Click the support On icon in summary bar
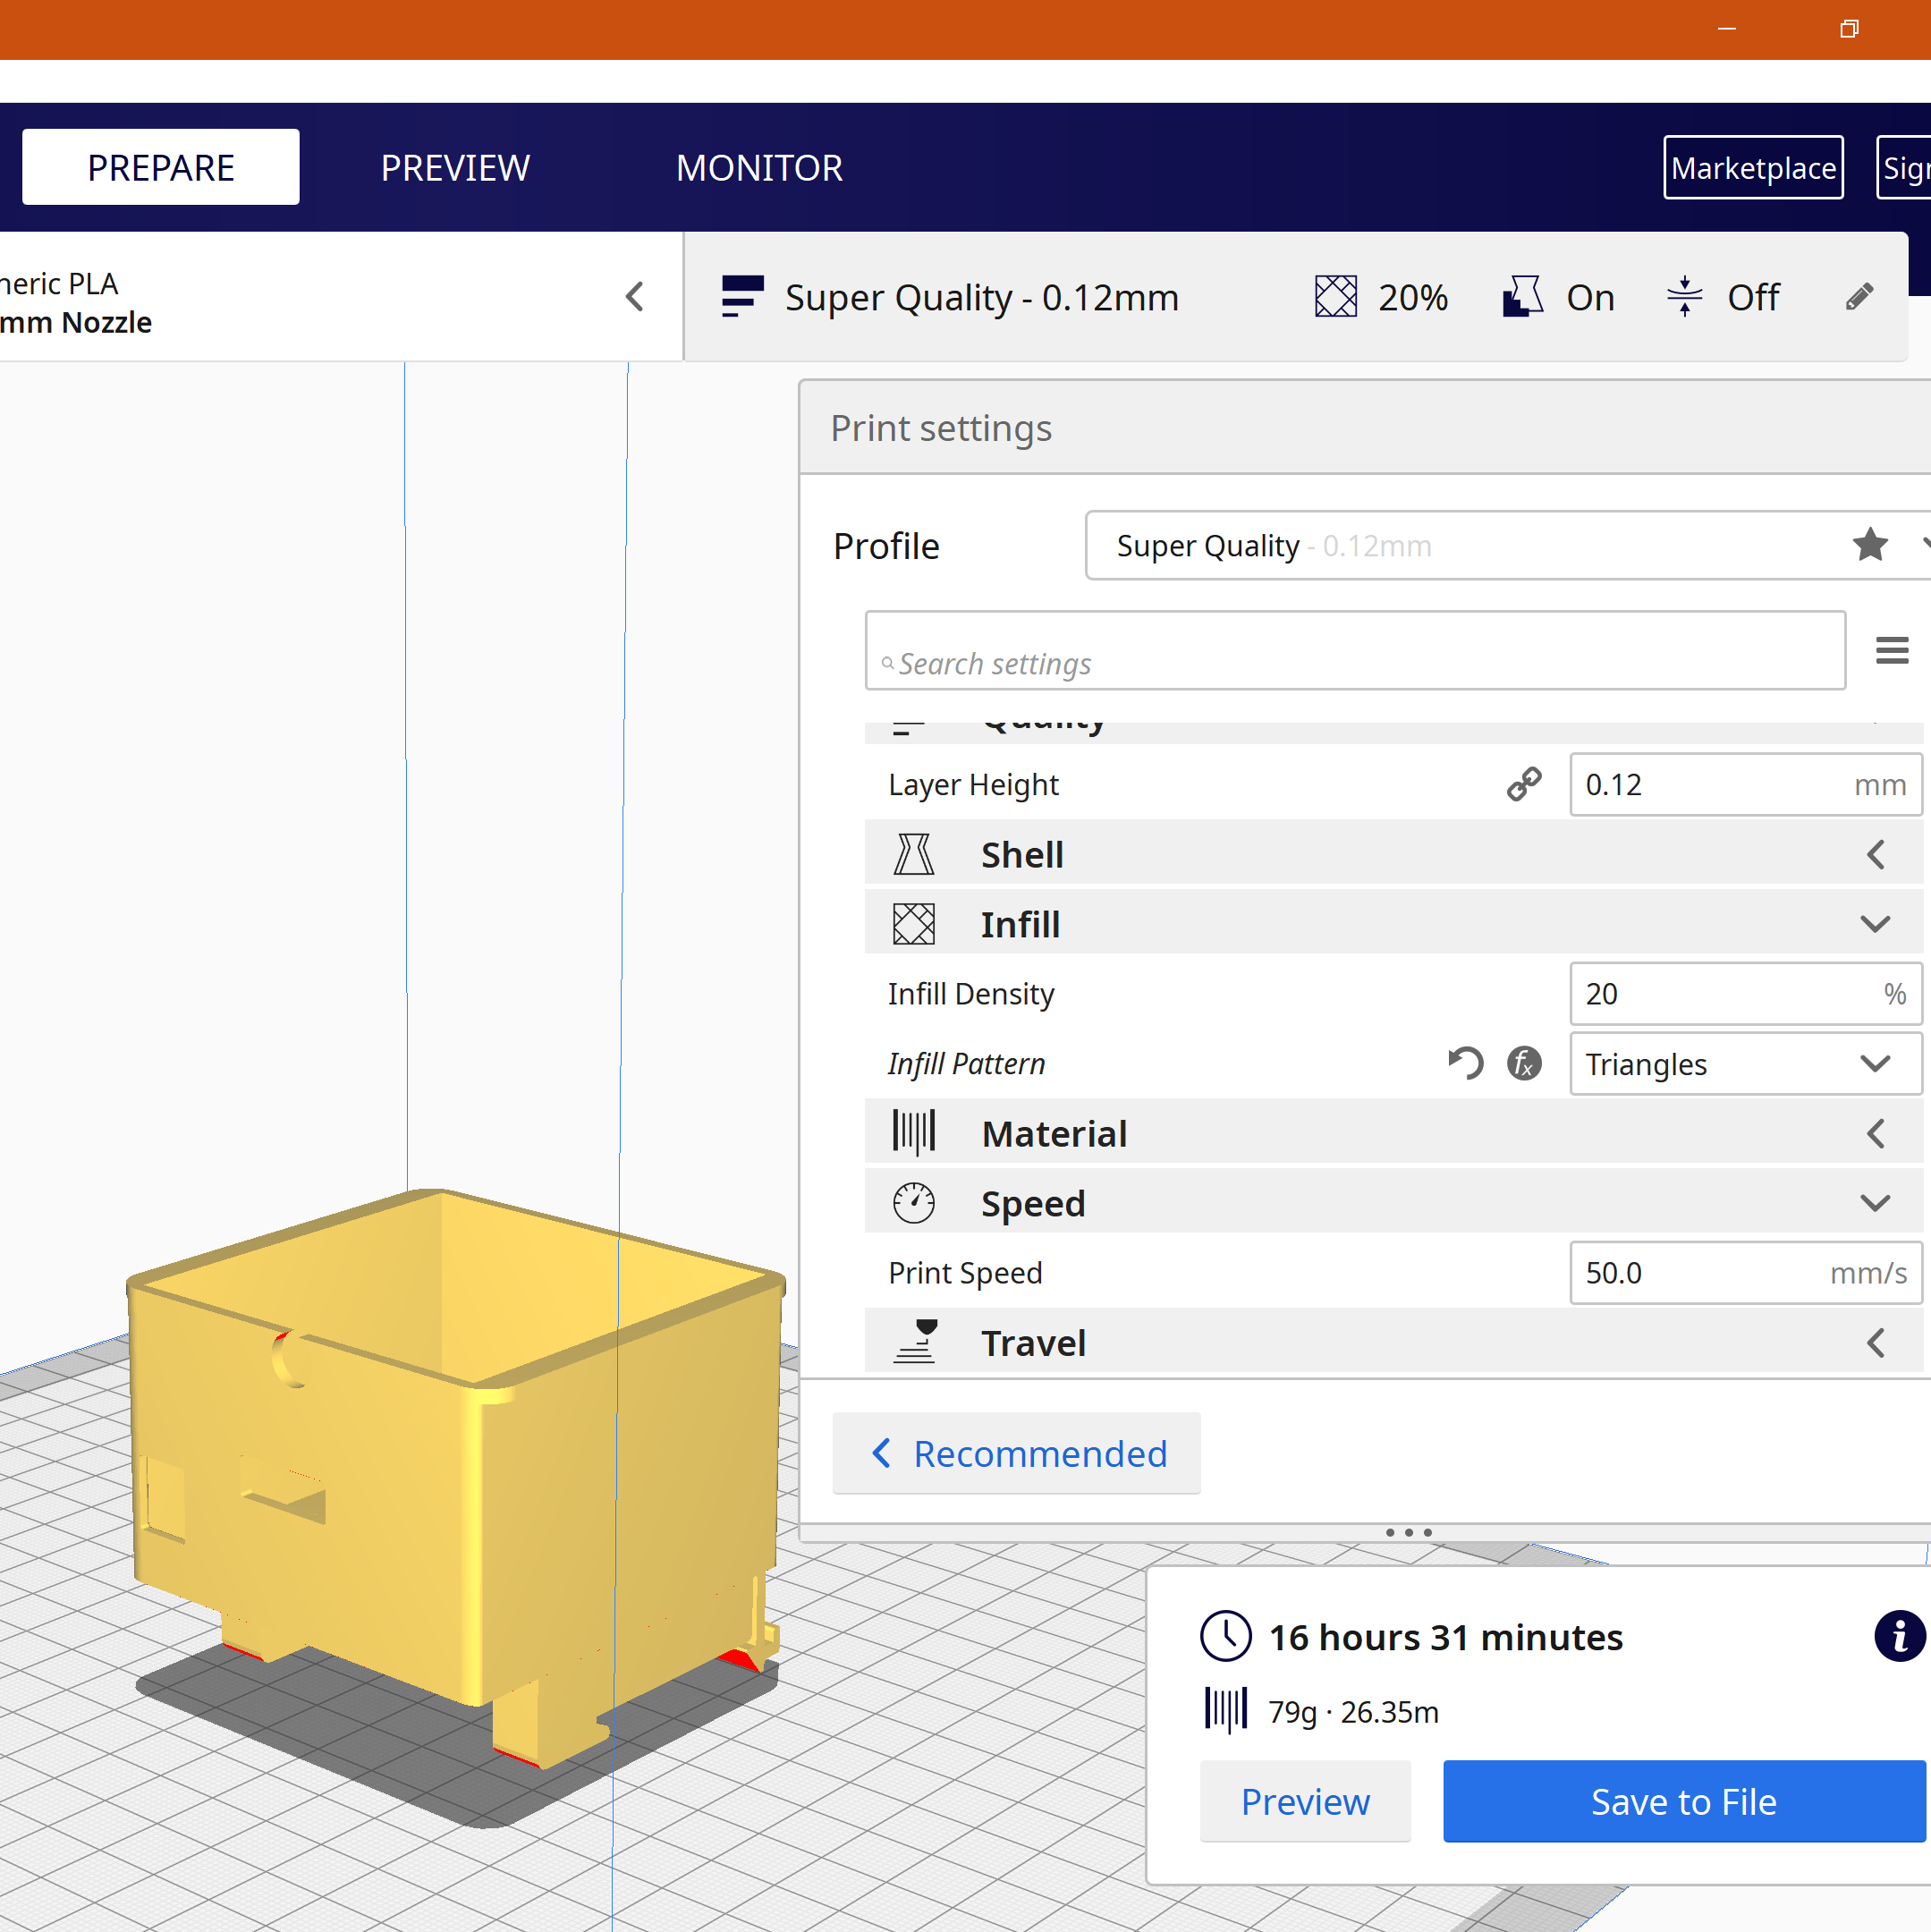Screen dimensions: 1931x1932 point(1523,297)
